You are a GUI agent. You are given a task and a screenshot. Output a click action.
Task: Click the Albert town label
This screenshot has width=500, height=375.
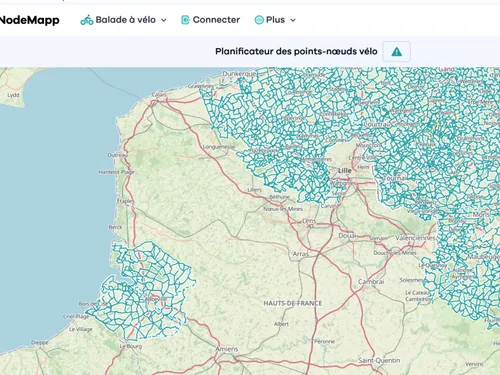(281, 324)
